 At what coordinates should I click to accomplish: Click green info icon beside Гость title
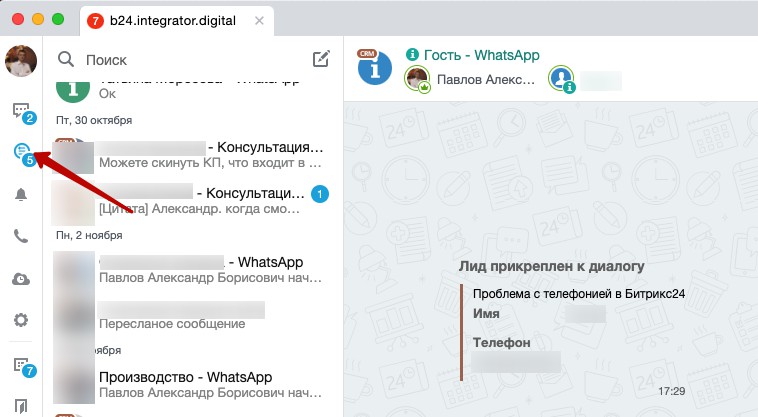point(412,54)
